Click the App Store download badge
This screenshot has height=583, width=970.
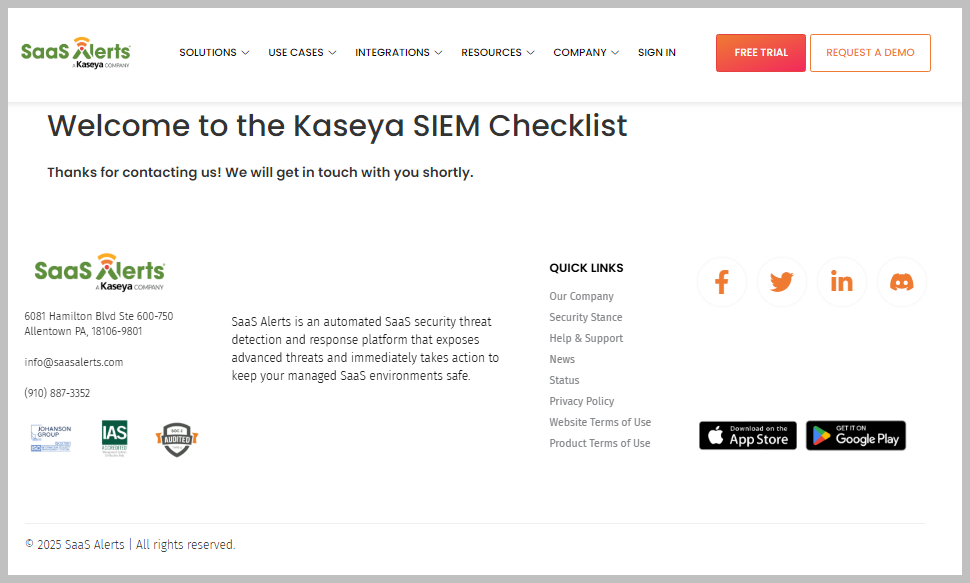pos(748,436)
